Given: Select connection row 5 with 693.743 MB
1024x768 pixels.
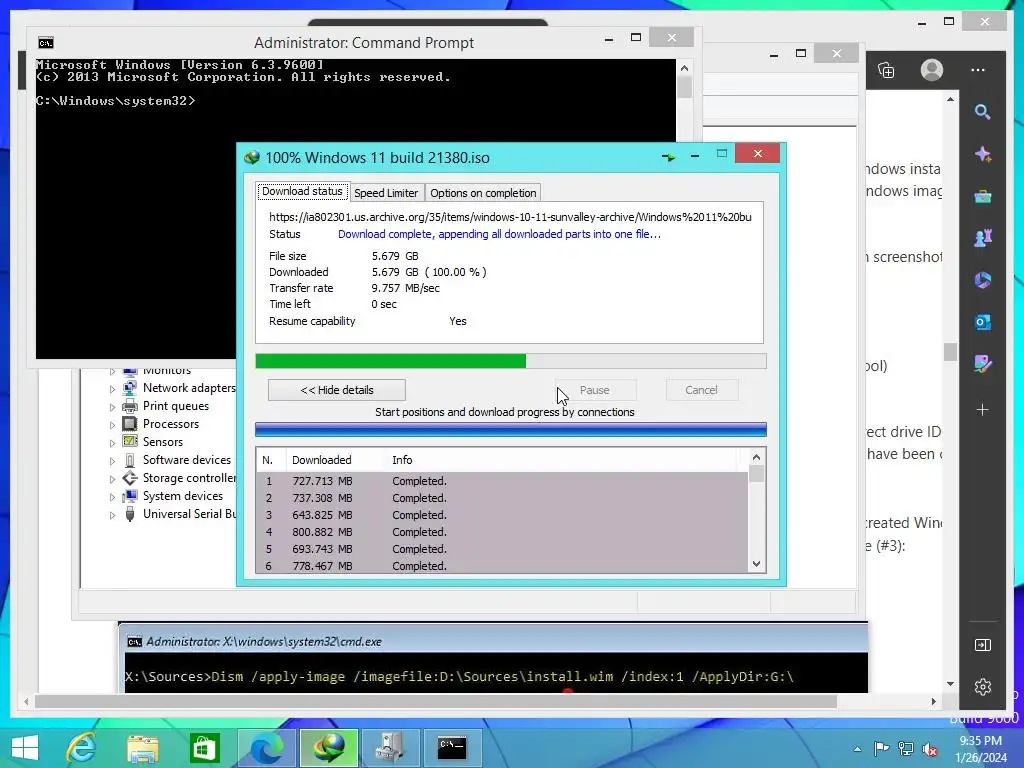Looking at the screenshot, I should (x=502, y=549).
